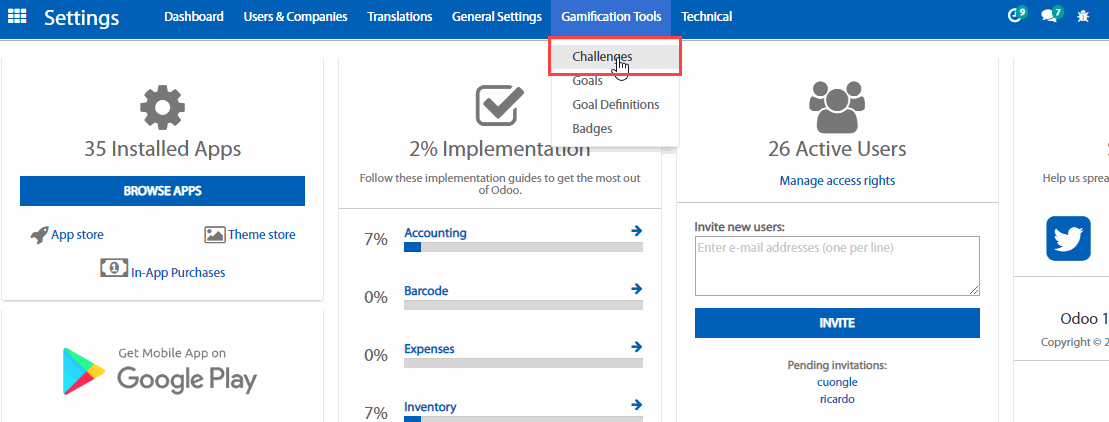The width and height of the screenshot is (1109, 422).
Task: Choose Goal Definitions menu entry
Action: [x=615, y=105]
